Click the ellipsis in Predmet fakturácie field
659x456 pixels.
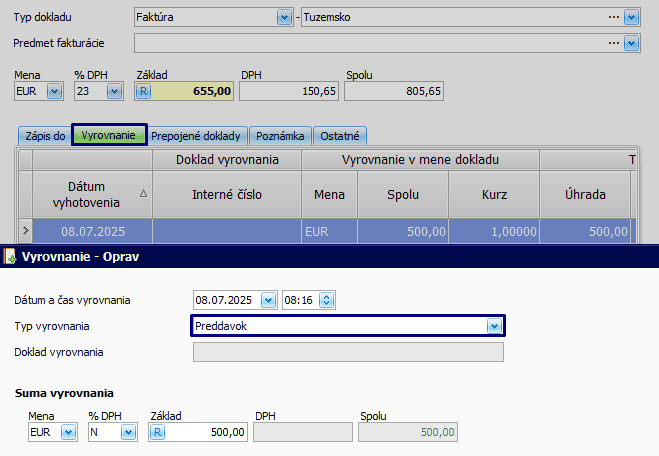pos(612,43)
